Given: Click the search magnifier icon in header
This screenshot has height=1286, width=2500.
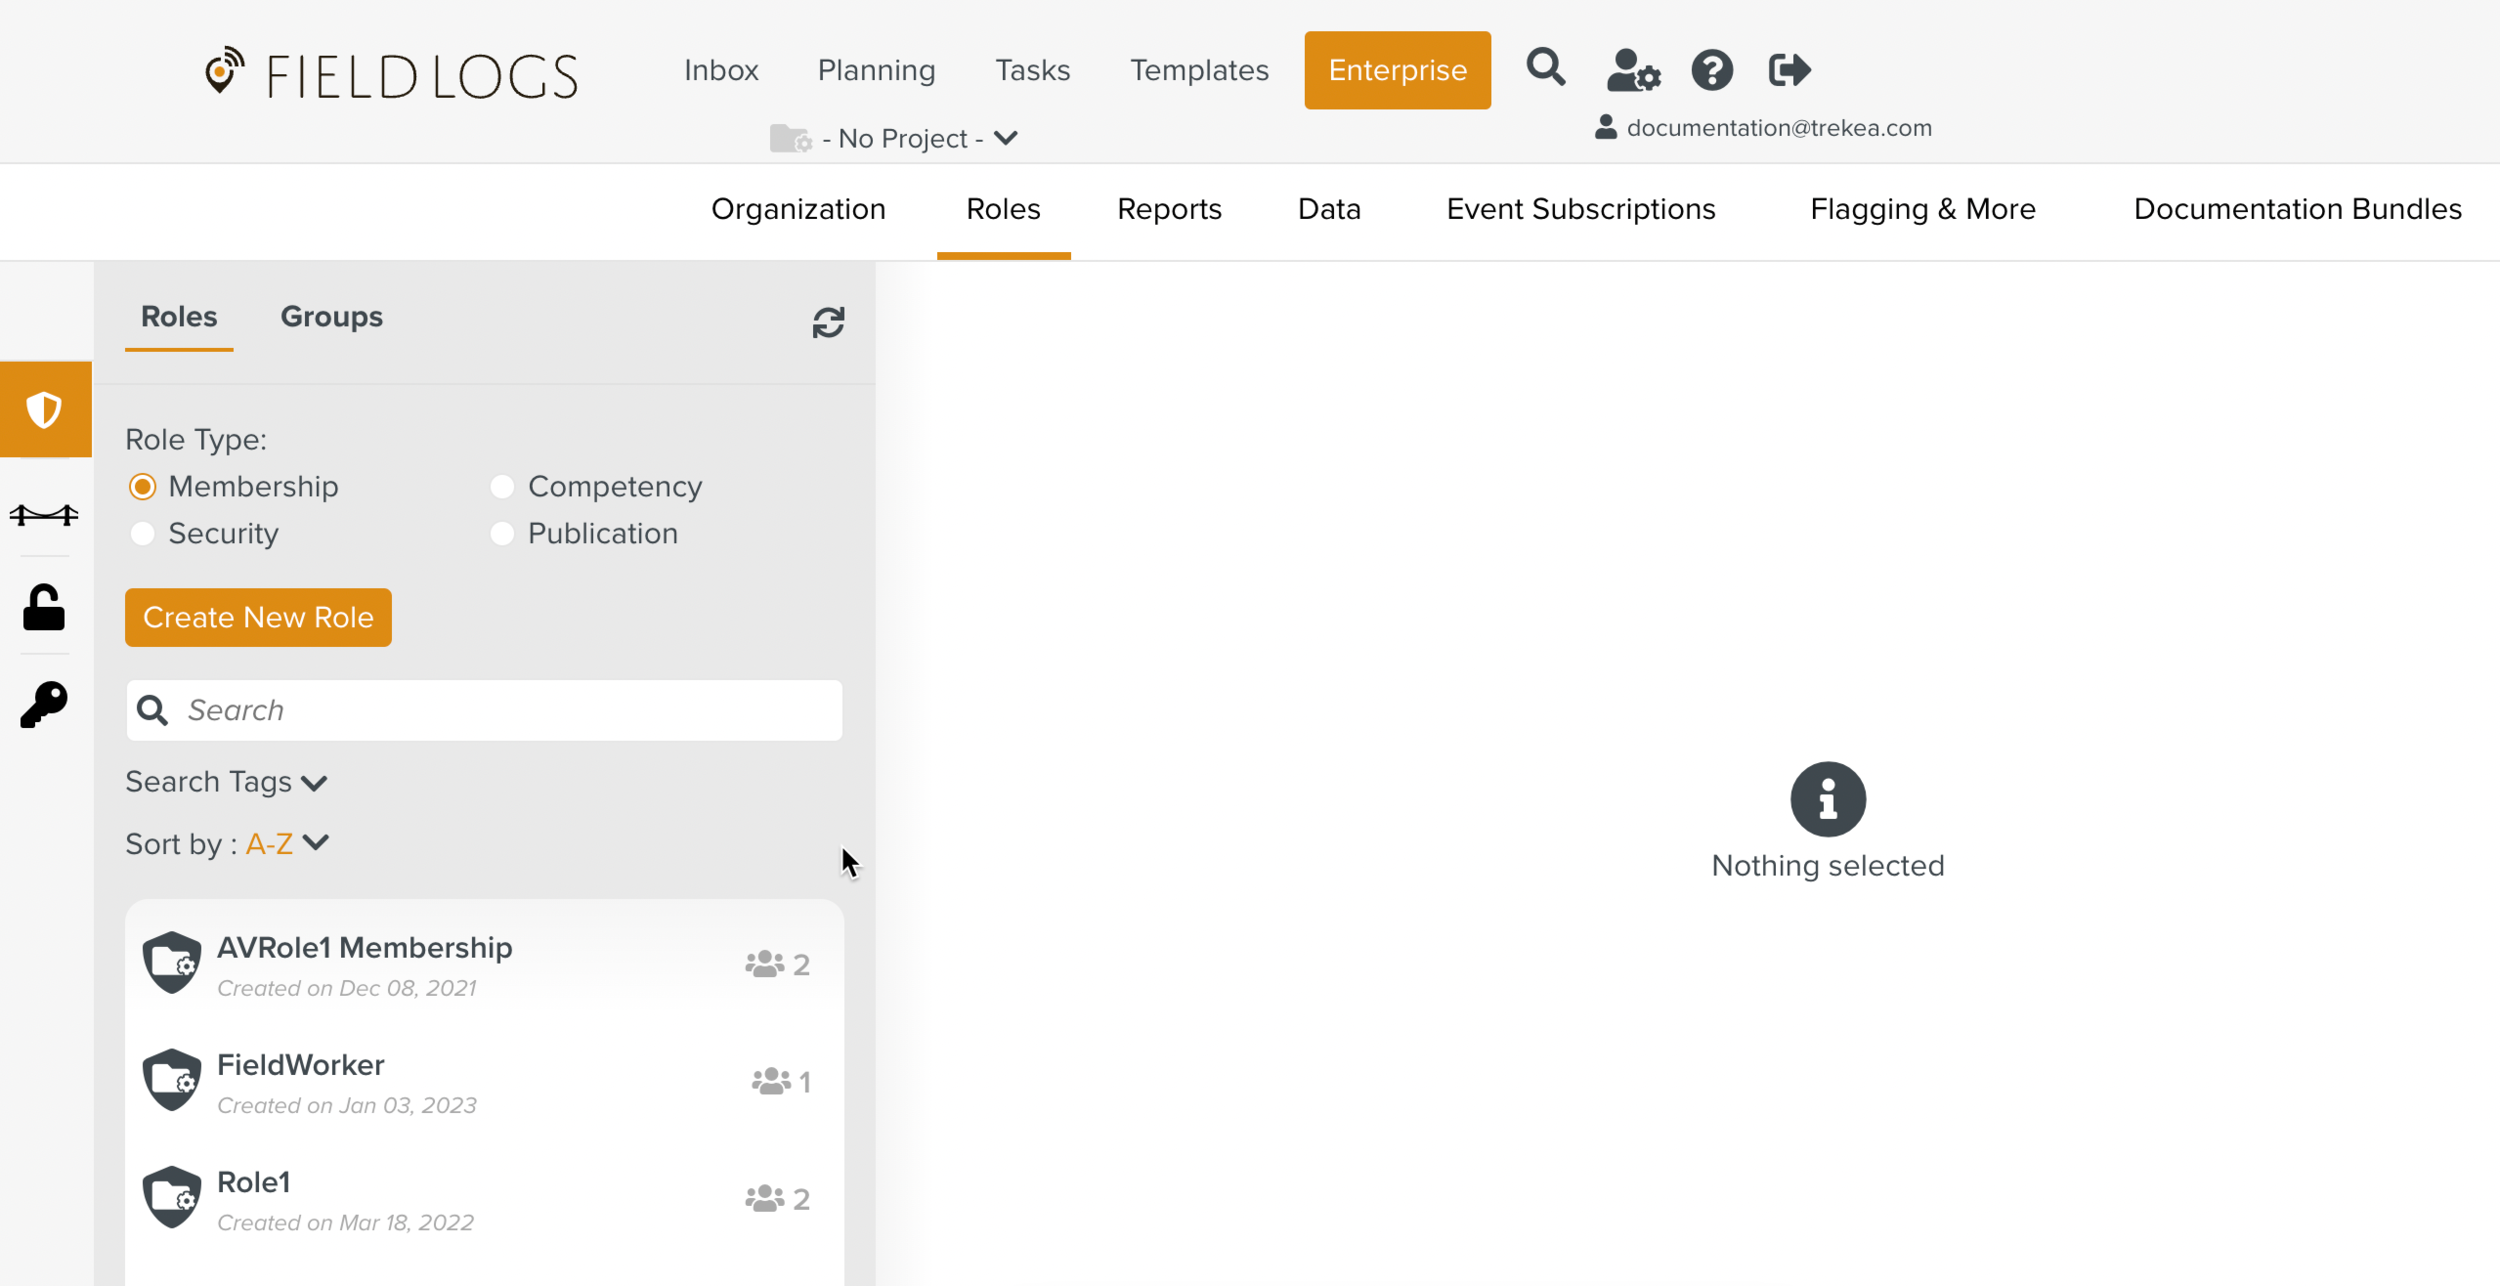Looking at the screenshot, I should click(1545, 69).
